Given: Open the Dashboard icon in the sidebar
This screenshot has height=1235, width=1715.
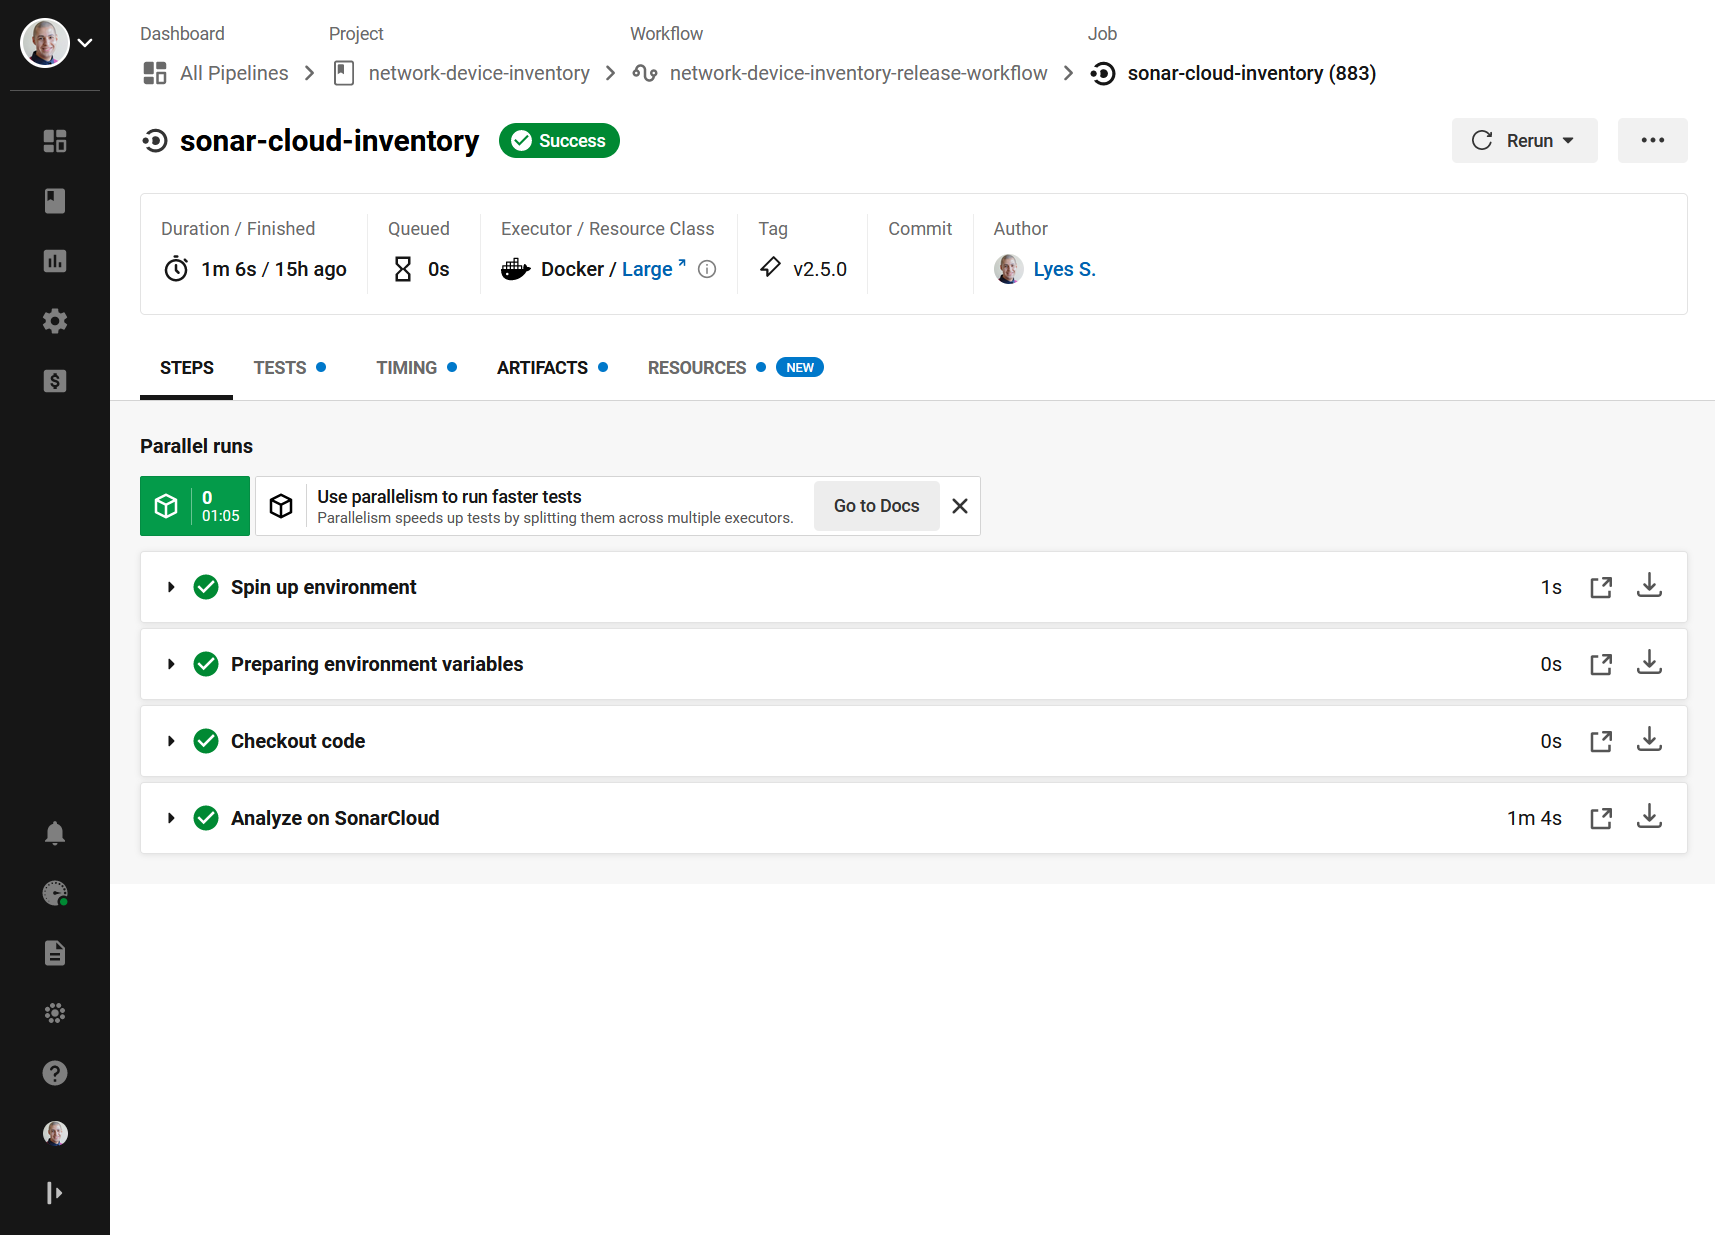Looking at the screenshot, I should point(55,141).
